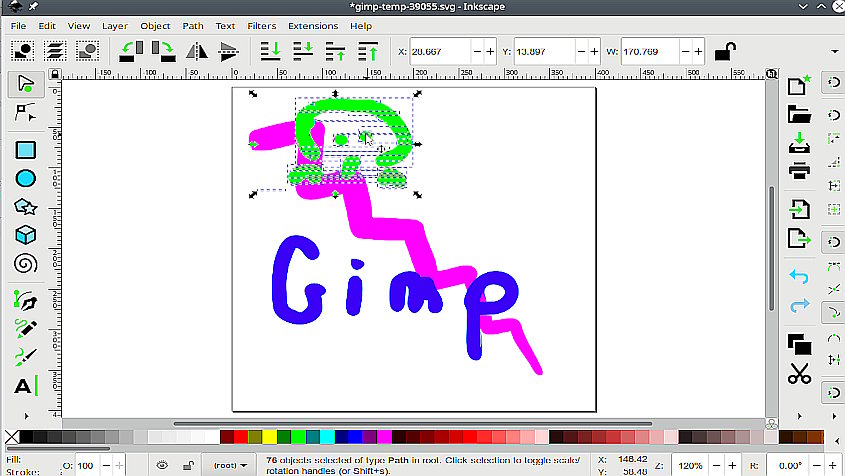
Task: Click the Deselect icon
Action: 87,51
